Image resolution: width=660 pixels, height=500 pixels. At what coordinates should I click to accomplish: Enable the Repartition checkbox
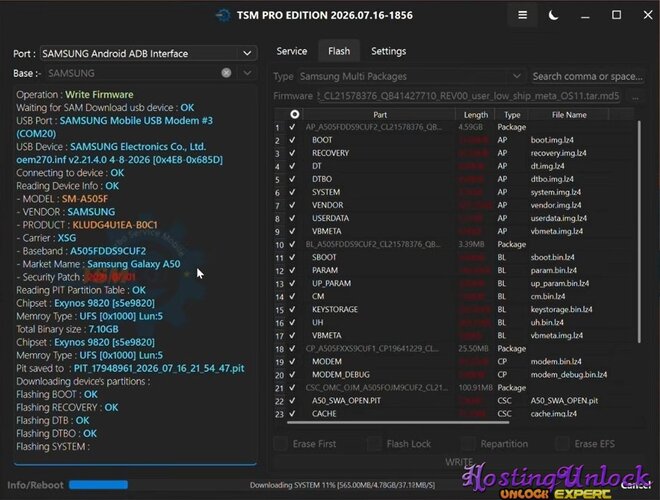click(x=468, y=444)
